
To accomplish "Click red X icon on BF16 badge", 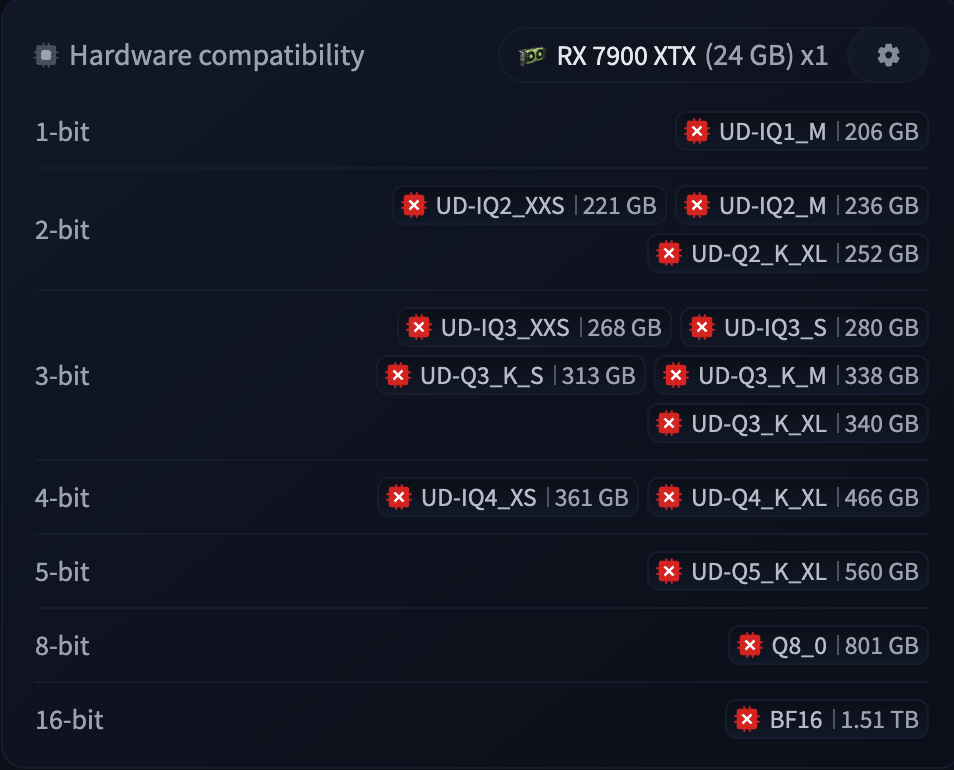I will click(x=747, y=720).
